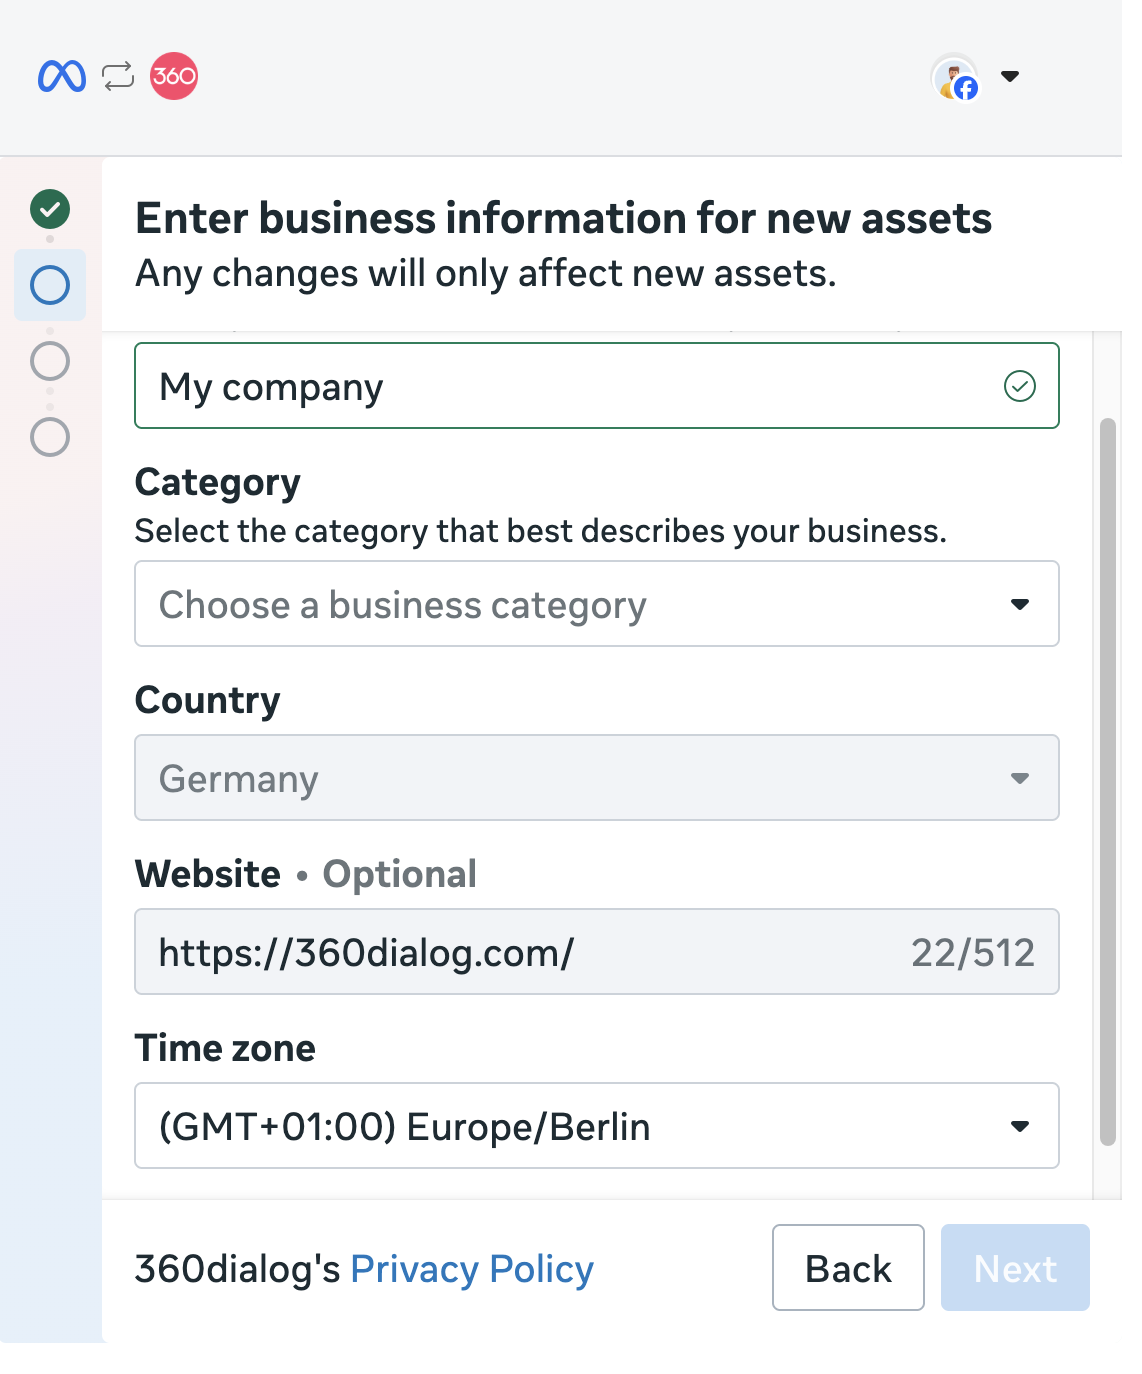The width and height of the screenshot is (1142, 1374).
Task: Jump to the fourth step circle
Action: click(50, 437)
